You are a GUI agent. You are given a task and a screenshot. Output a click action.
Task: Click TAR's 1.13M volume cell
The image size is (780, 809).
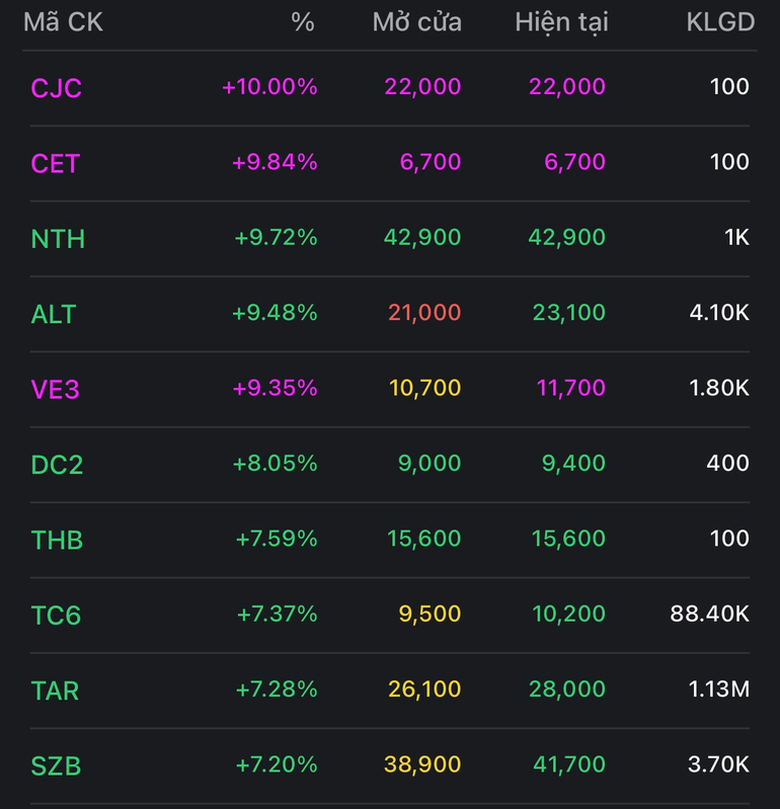(x=717, y=689)
